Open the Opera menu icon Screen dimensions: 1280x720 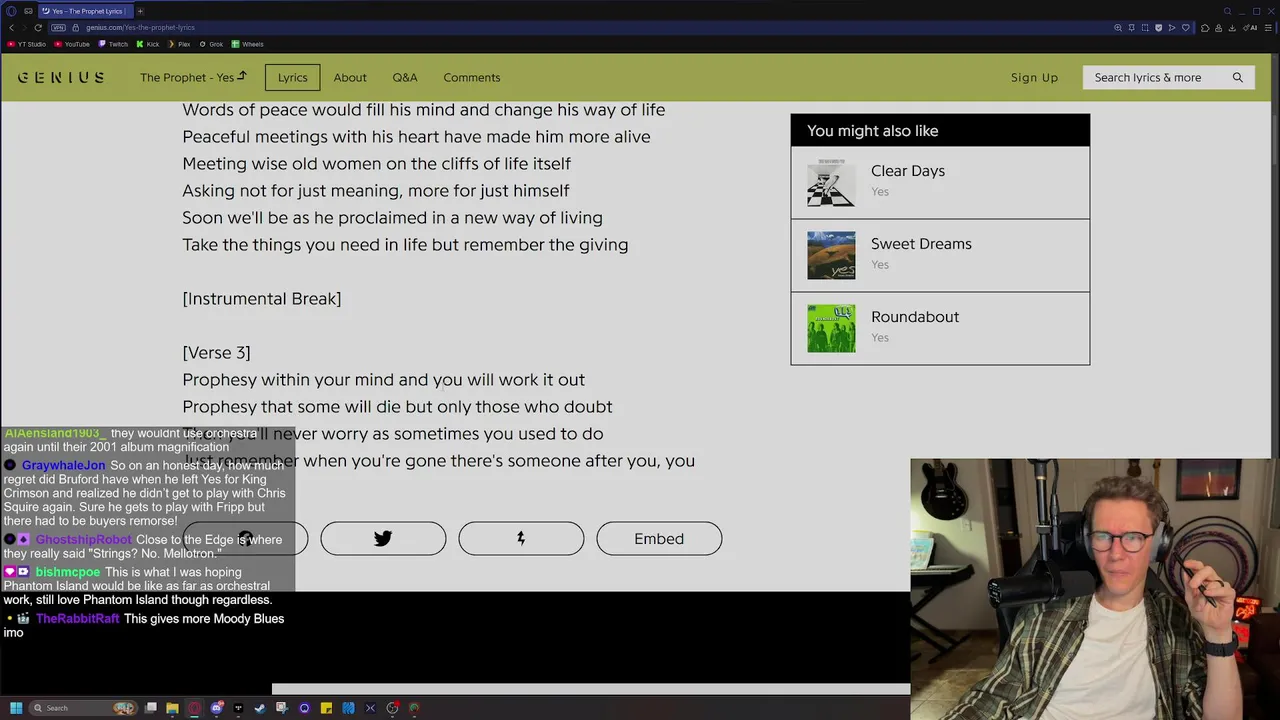point(12,11)
